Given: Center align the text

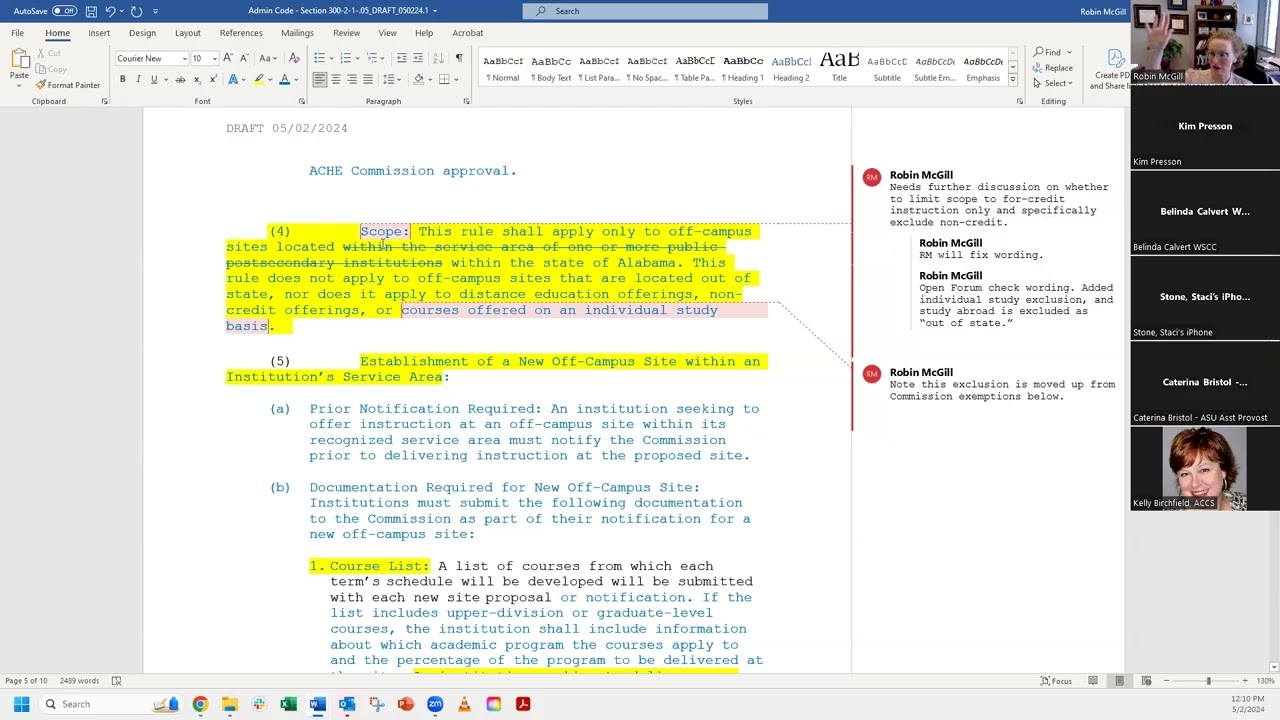Looking at the screenshot, I should coord(336,79).
